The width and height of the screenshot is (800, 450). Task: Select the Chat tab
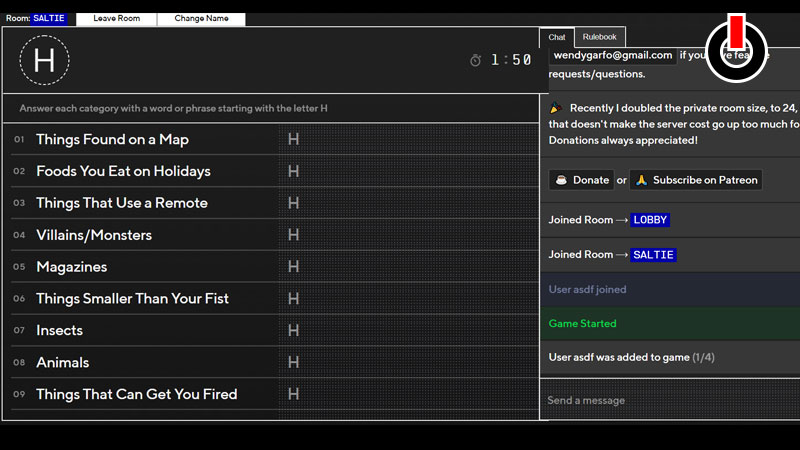pyautogui.click(x=557, y=37)
